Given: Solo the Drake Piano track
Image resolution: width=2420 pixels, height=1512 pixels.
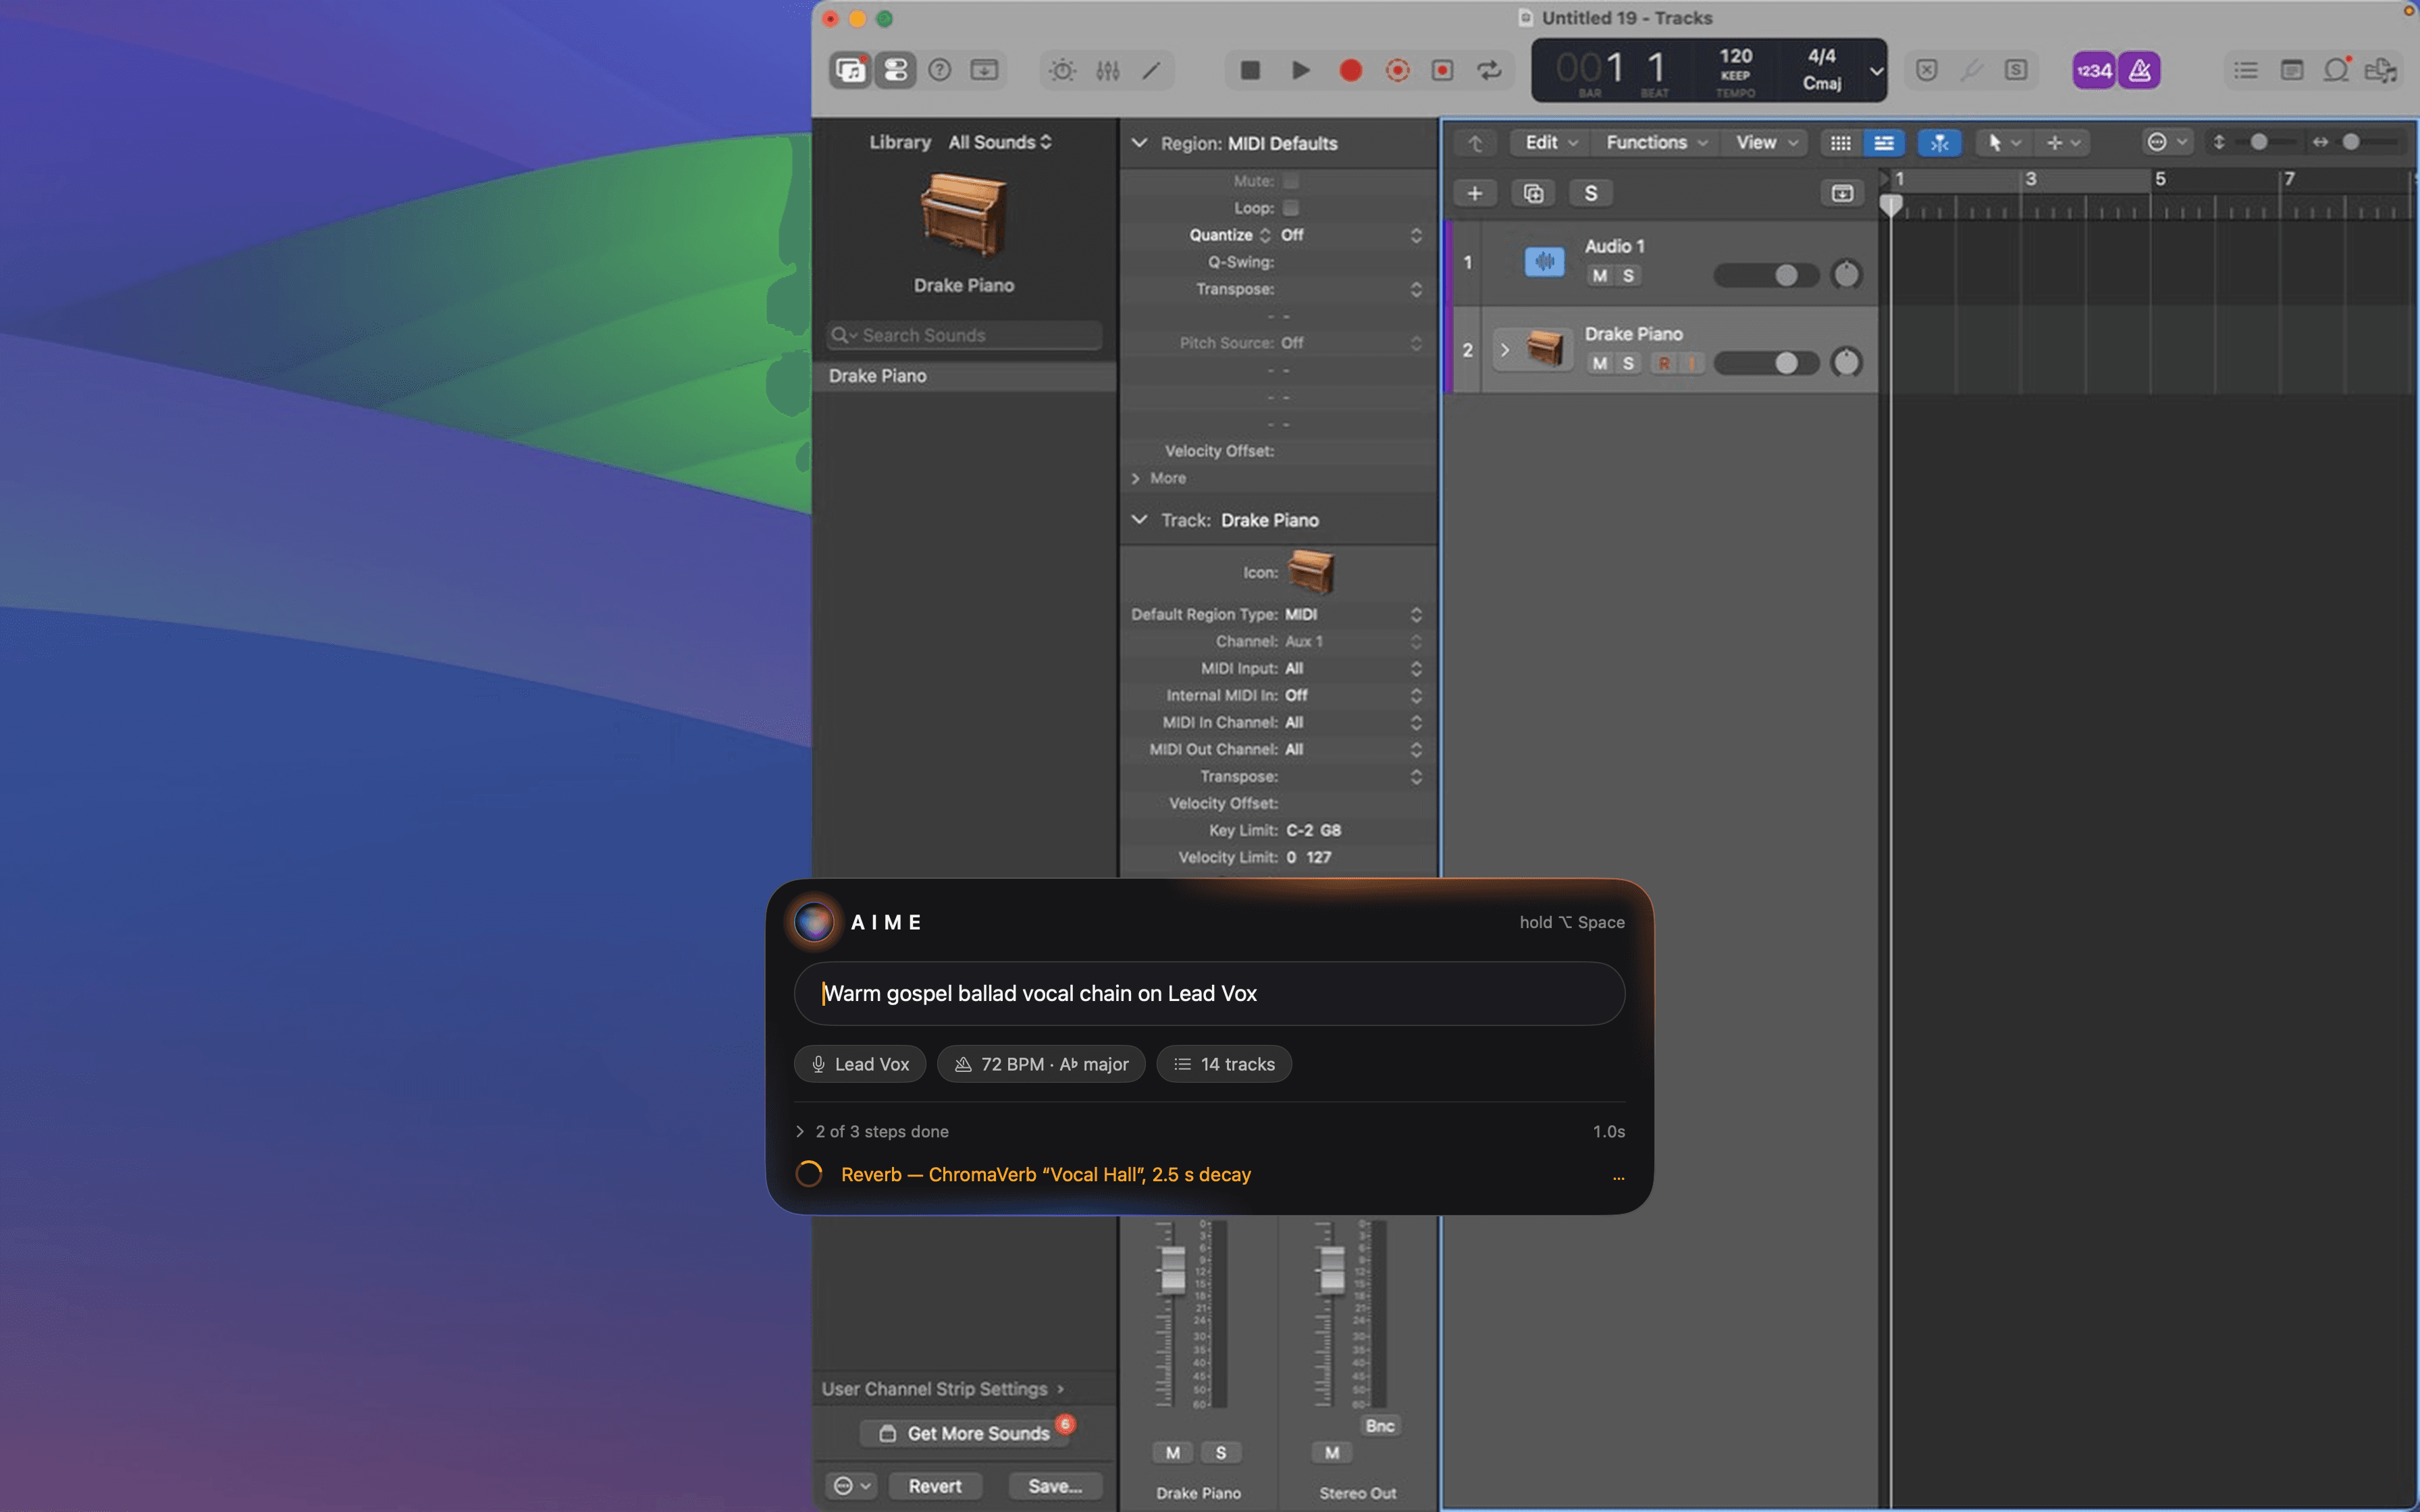Looking at the screenshot, I should [x=1628, y=364].
